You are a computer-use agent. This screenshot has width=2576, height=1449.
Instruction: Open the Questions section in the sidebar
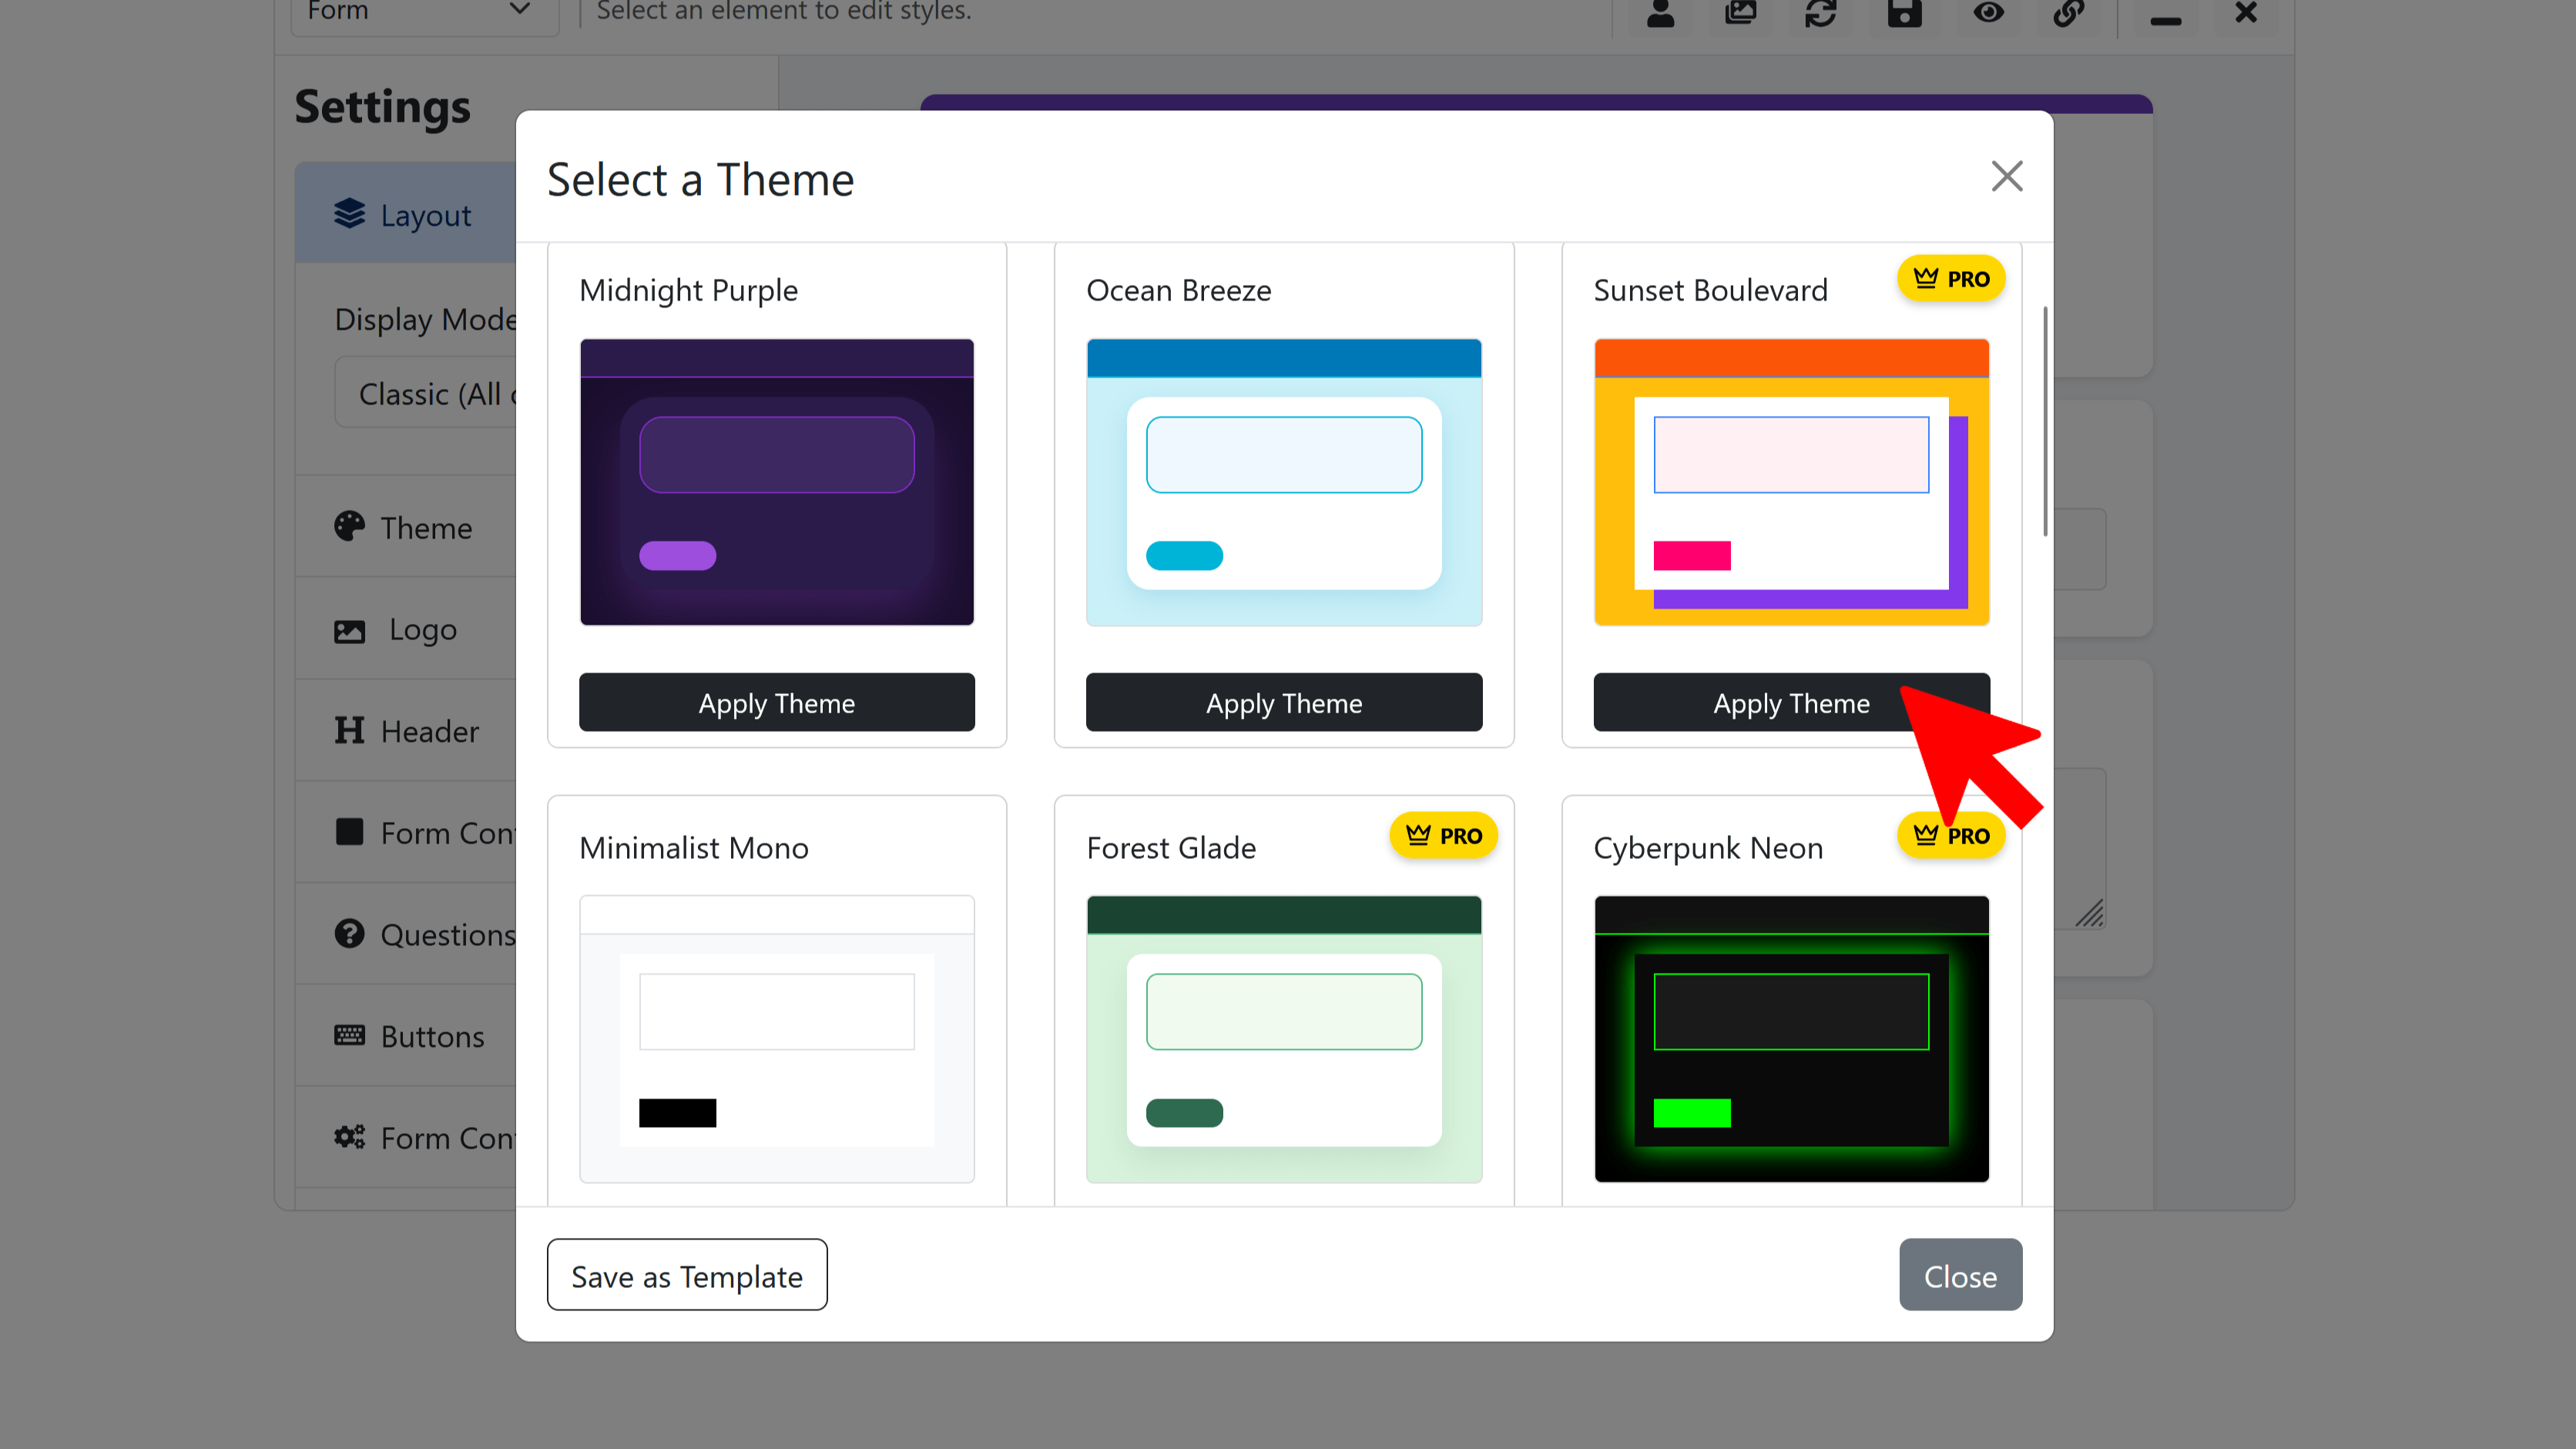point(349,933)
